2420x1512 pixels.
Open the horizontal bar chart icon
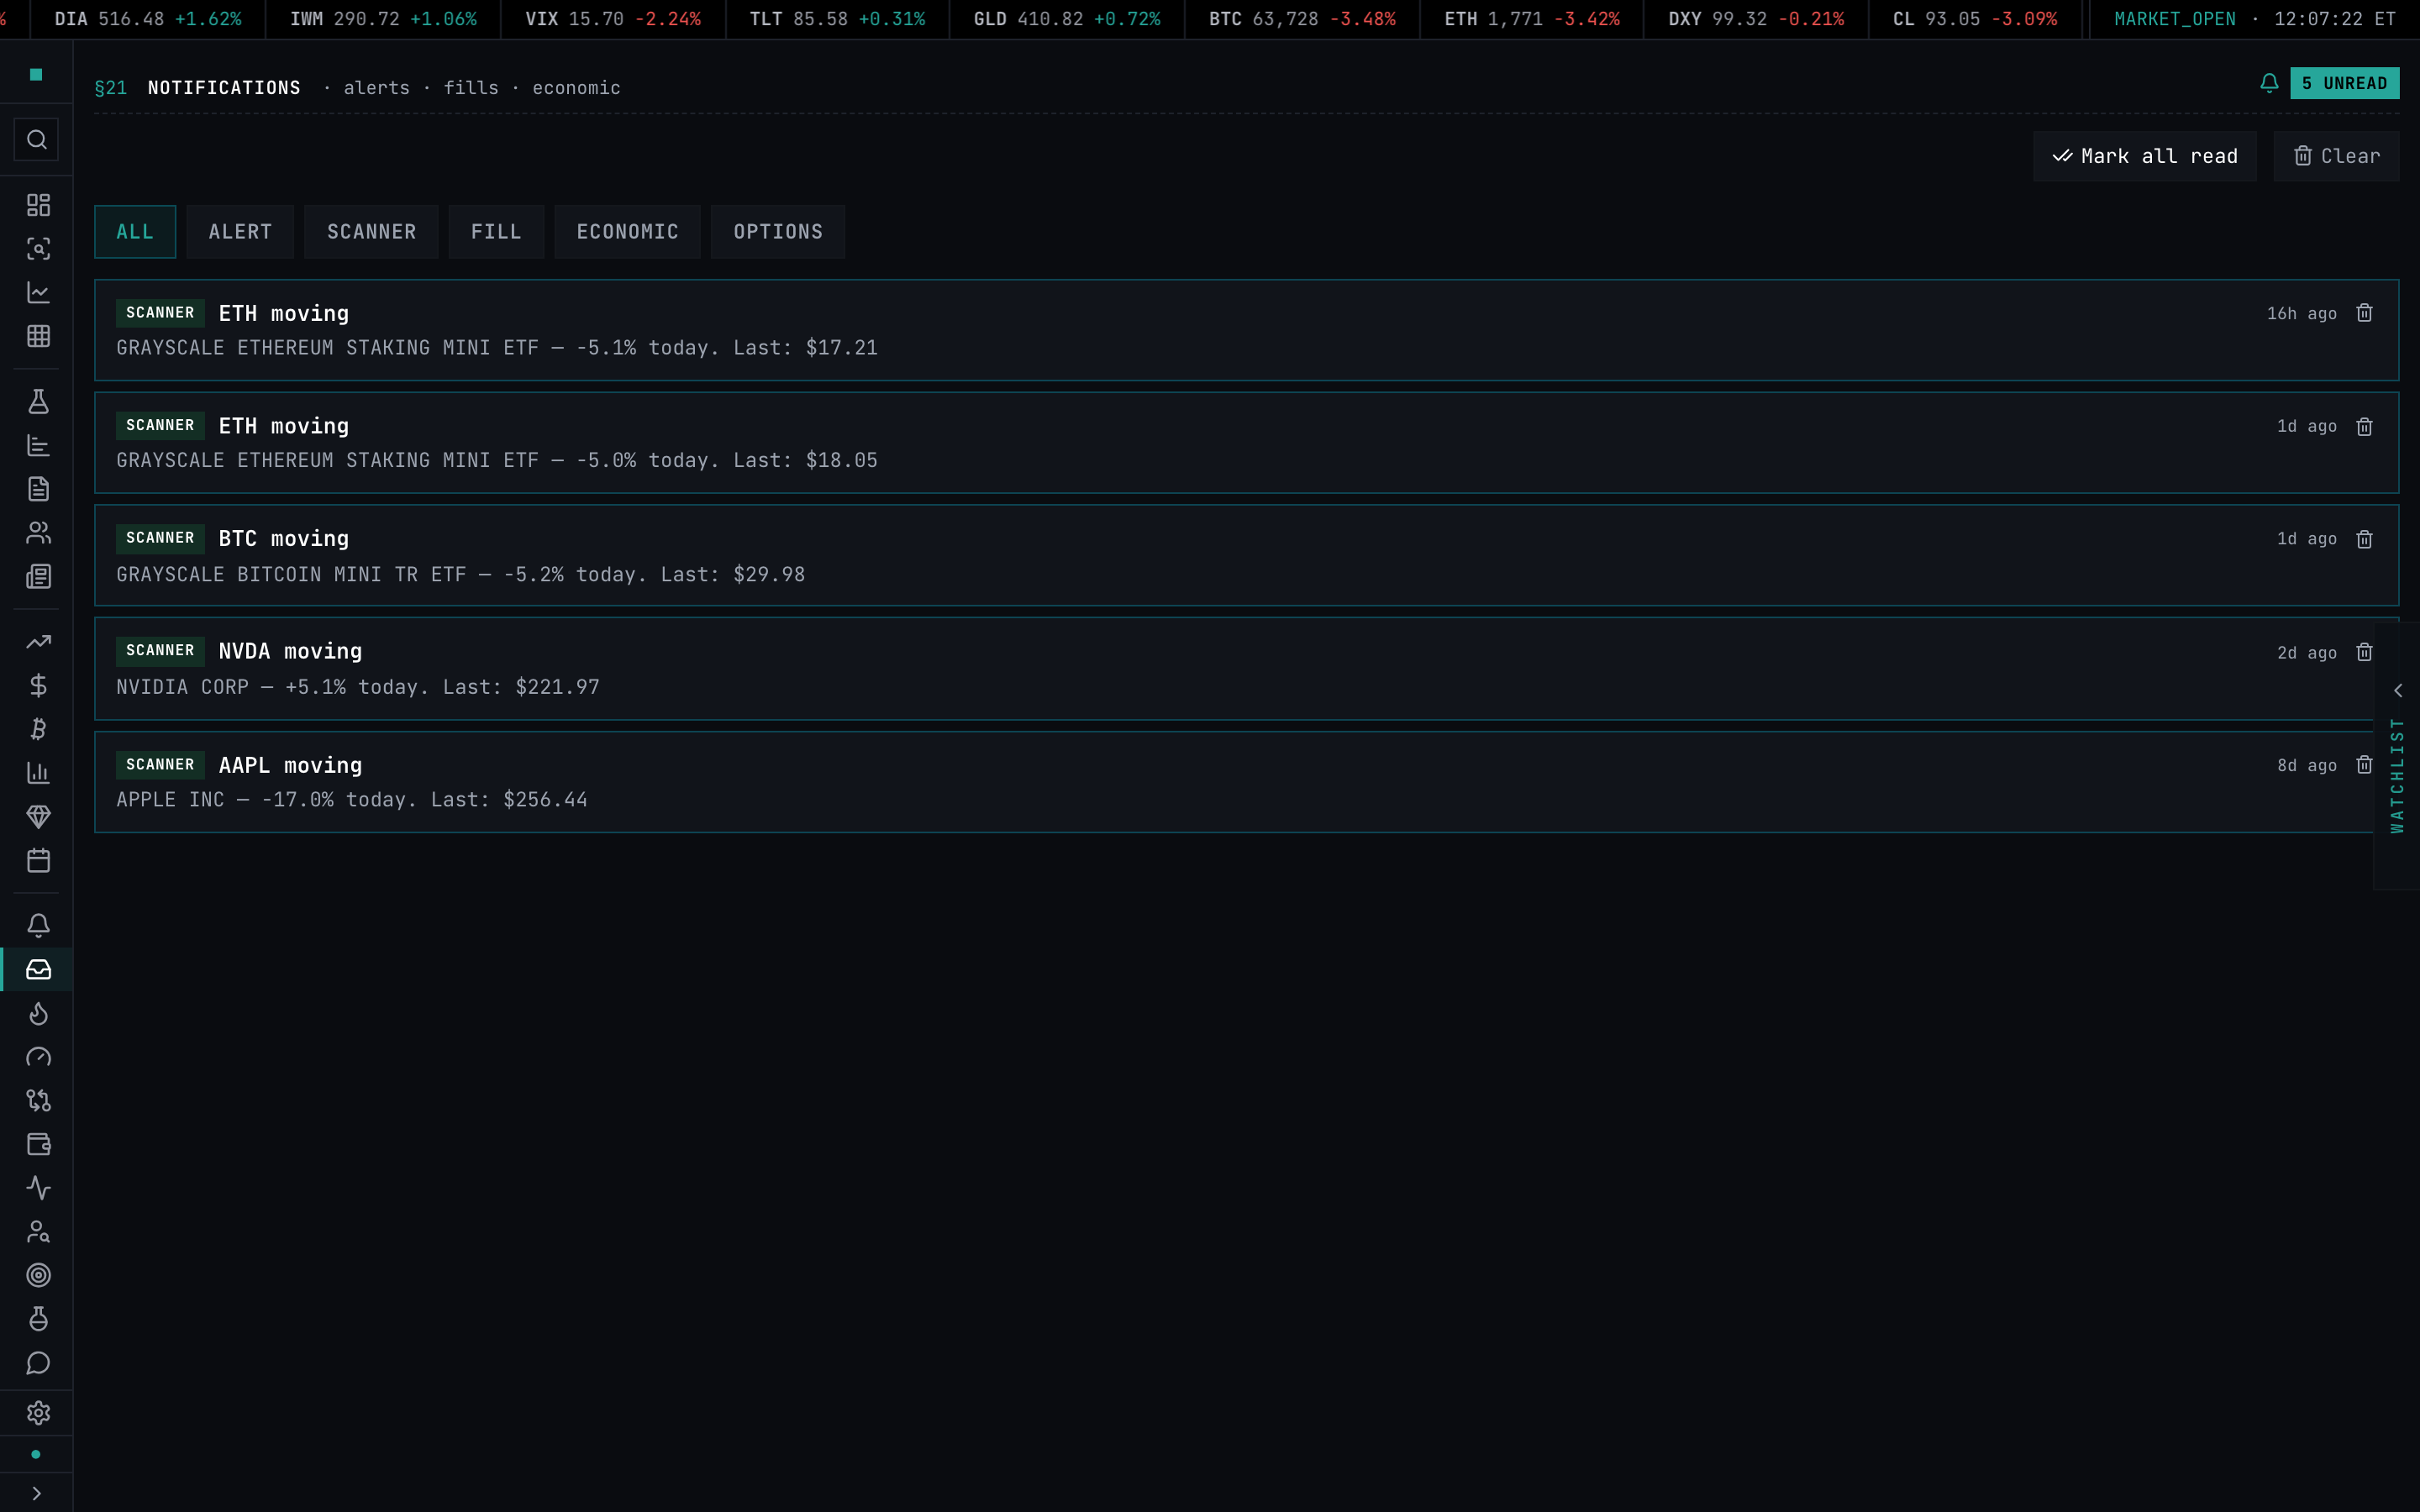pyautogui.click(x=38, y=445)
